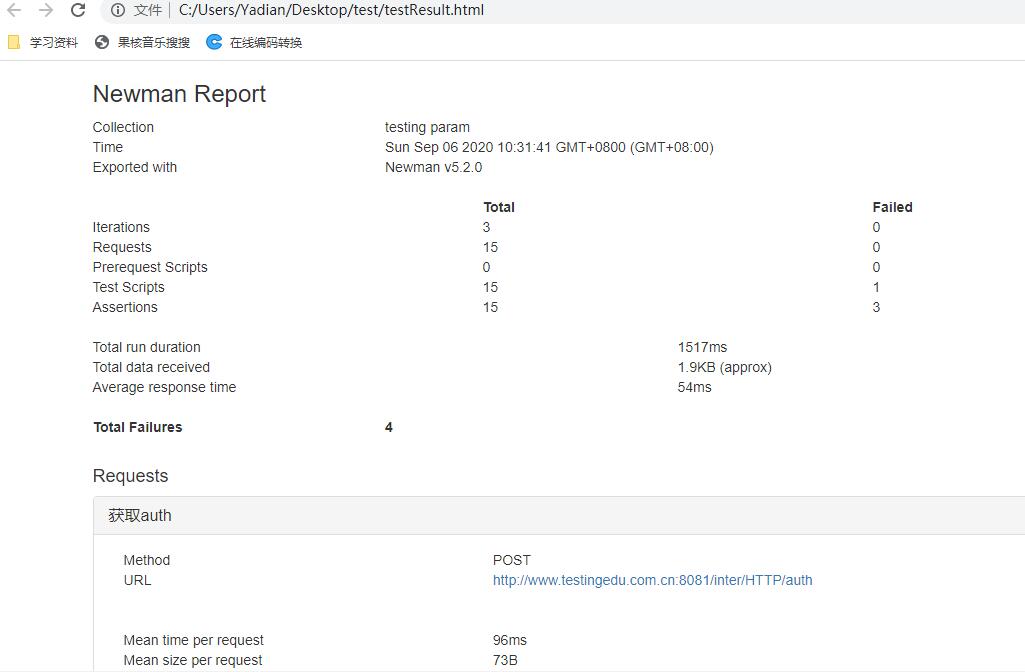Click the 'Failed' column header
1025x672 pixels.
pos(892,207)
